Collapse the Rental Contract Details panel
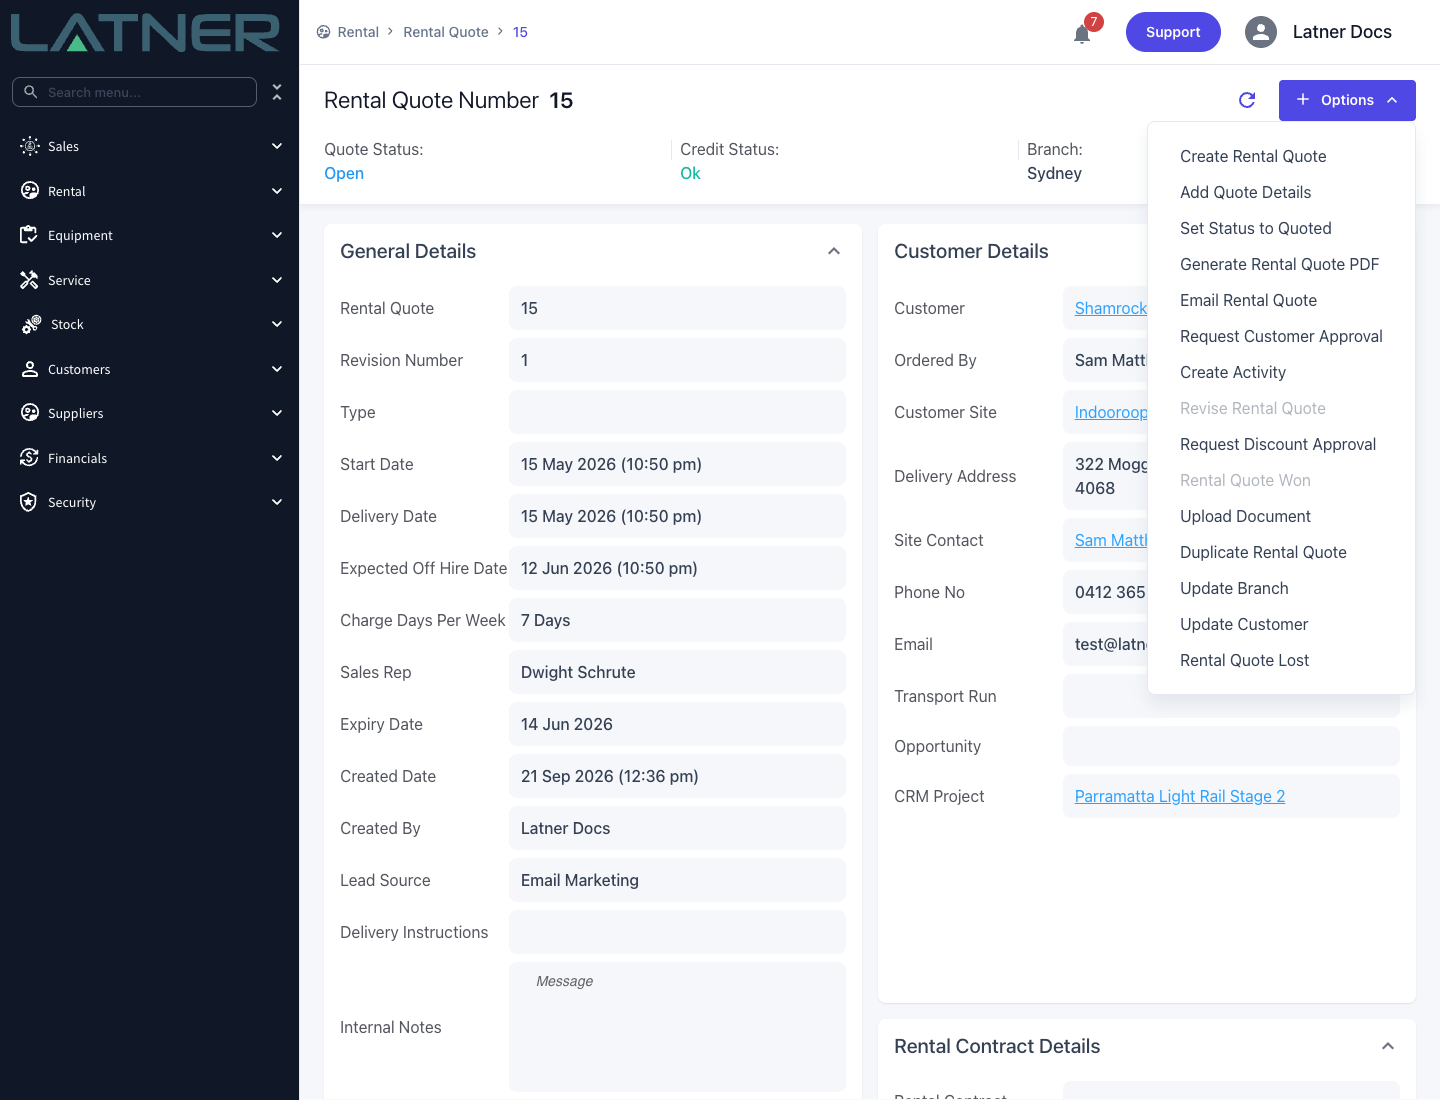Screen dimensions: 1440x1100 pos(1388,1046)
